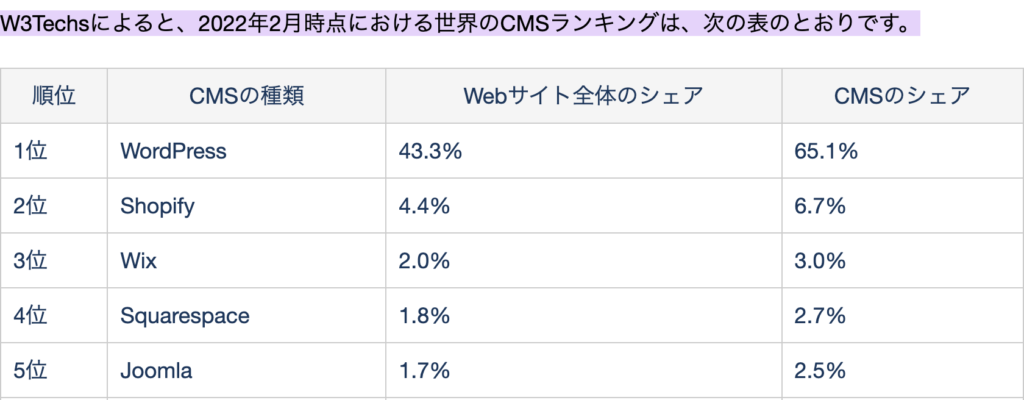Select the WordPress cell
Viewport: 1024px width, 400px height.
click(173, 151)
